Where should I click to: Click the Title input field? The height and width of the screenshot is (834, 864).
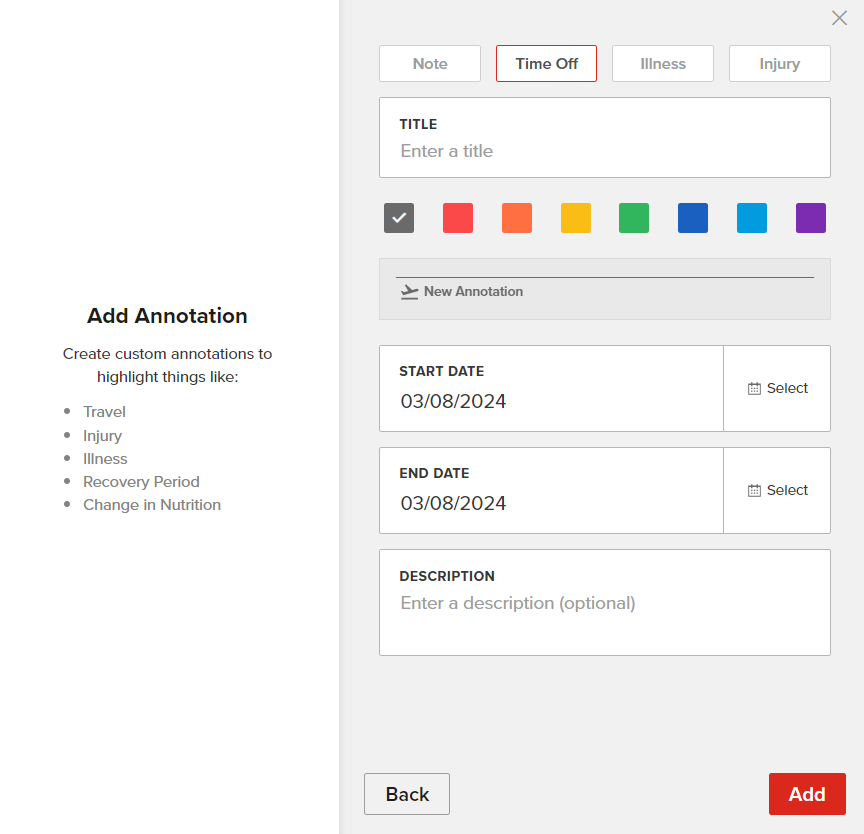coord(604,151)
